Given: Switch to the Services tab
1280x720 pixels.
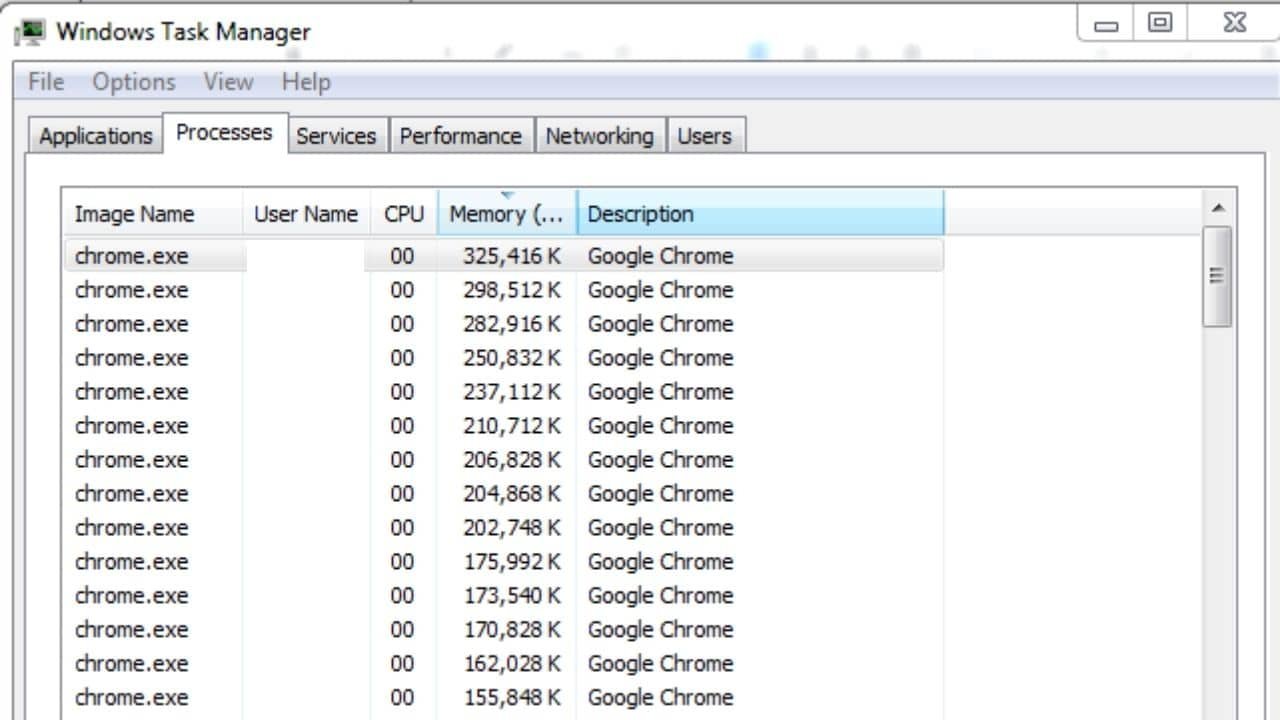Looking at the screenshot, I should coord(337,135).
